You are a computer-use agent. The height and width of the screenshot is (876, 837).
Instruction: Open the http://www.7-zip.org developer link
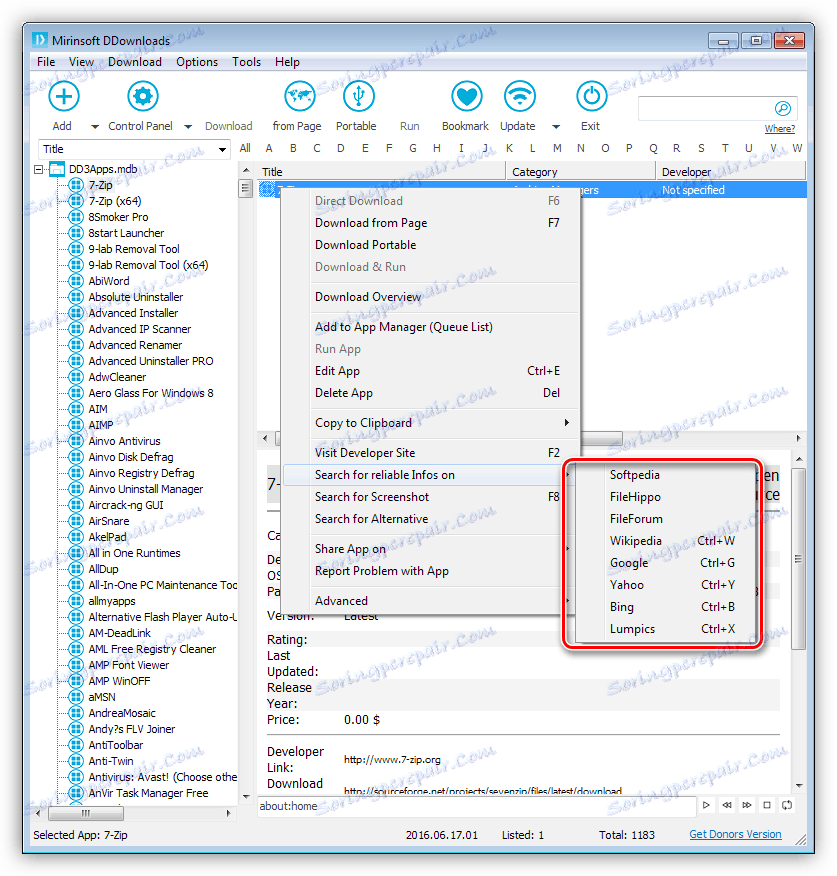click(x=392, y=760)
